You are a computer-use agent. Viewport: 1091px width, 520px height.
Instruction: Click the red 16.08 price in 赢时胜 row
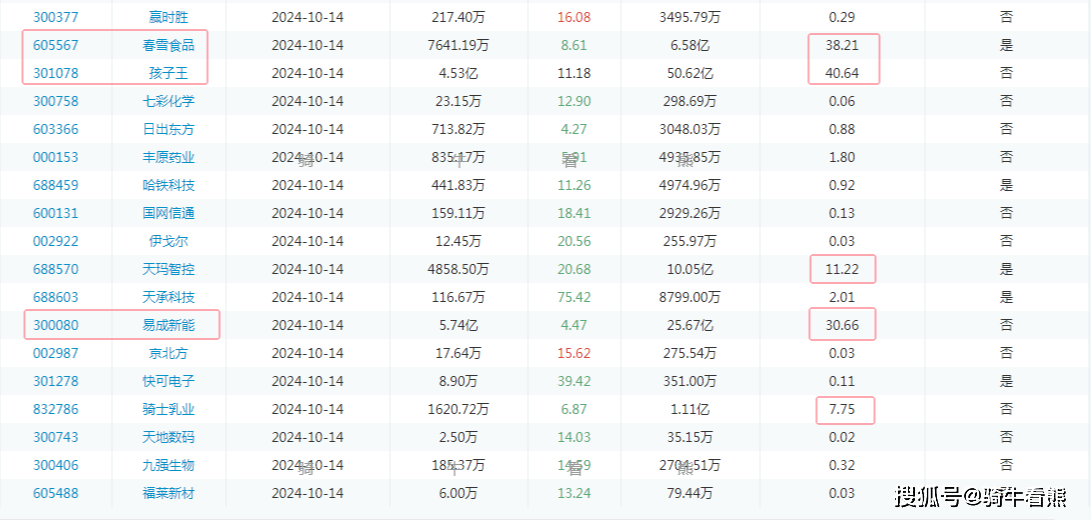tap(574, 17)
